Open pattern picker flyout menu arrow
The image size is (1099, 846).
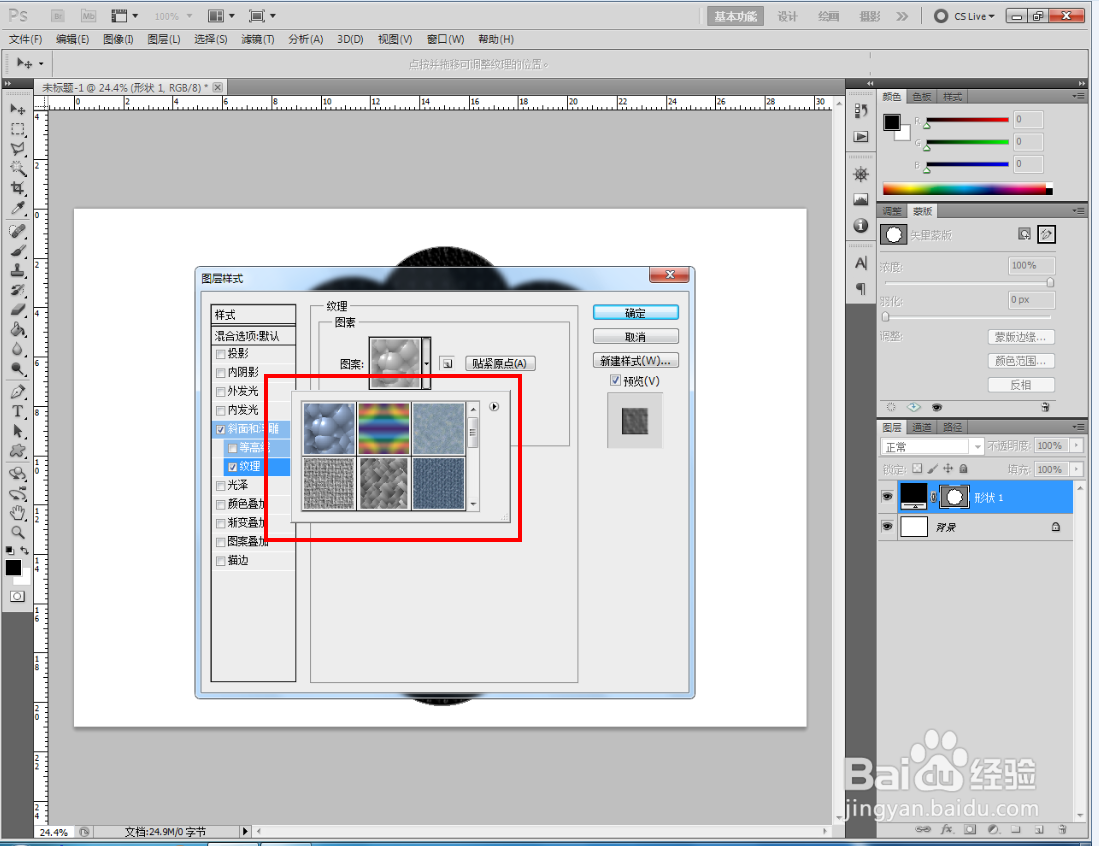494,407
